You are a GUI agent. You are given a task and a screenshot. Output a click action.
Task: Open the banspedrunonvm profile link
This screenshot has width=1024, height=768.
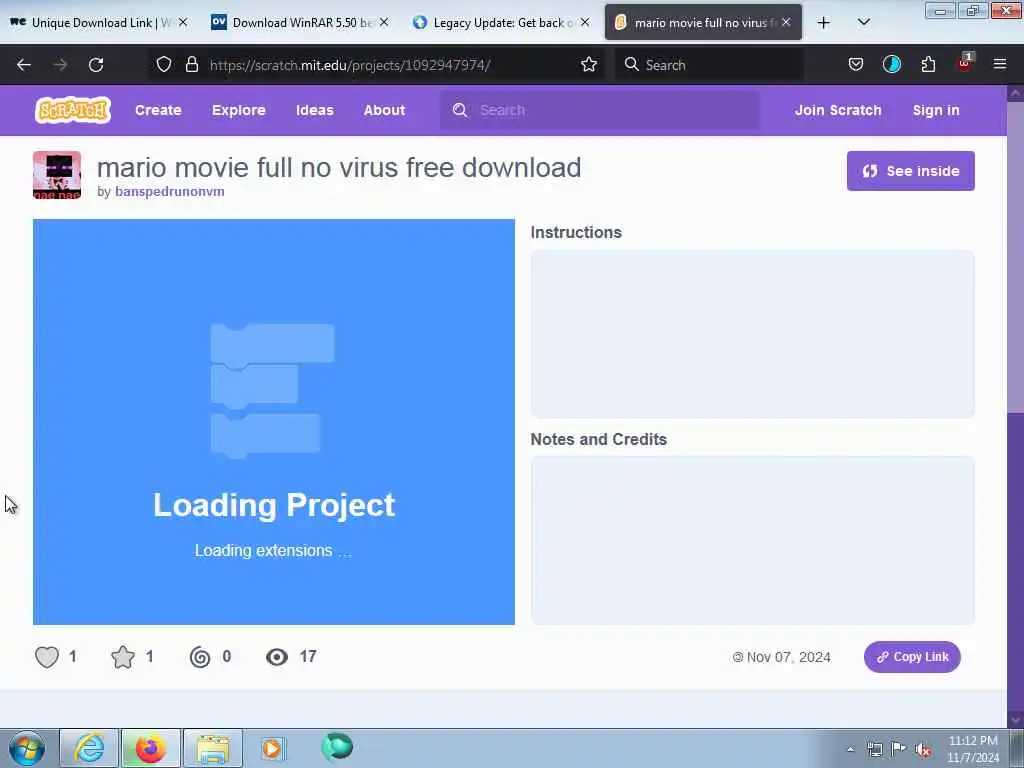point(170,191)
